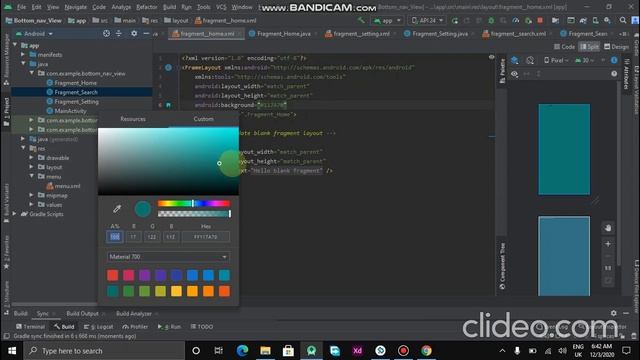
Task: Open File Explorer from taskbar
Action: click(265, 351)
